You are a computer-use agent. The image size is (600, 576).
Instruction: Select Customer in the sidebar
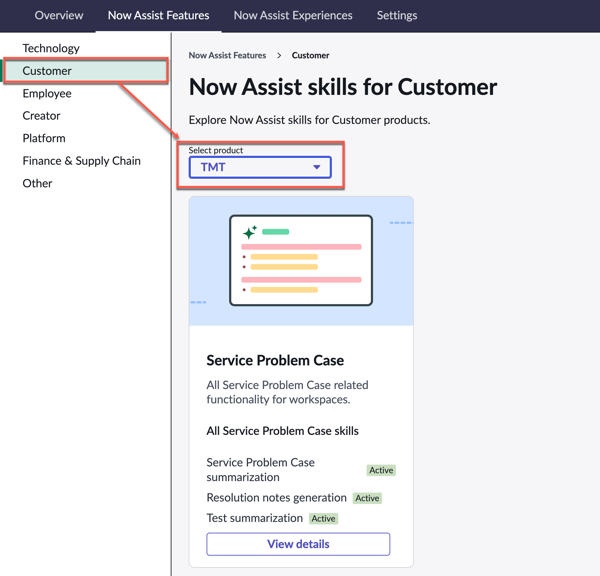(85, 71)
